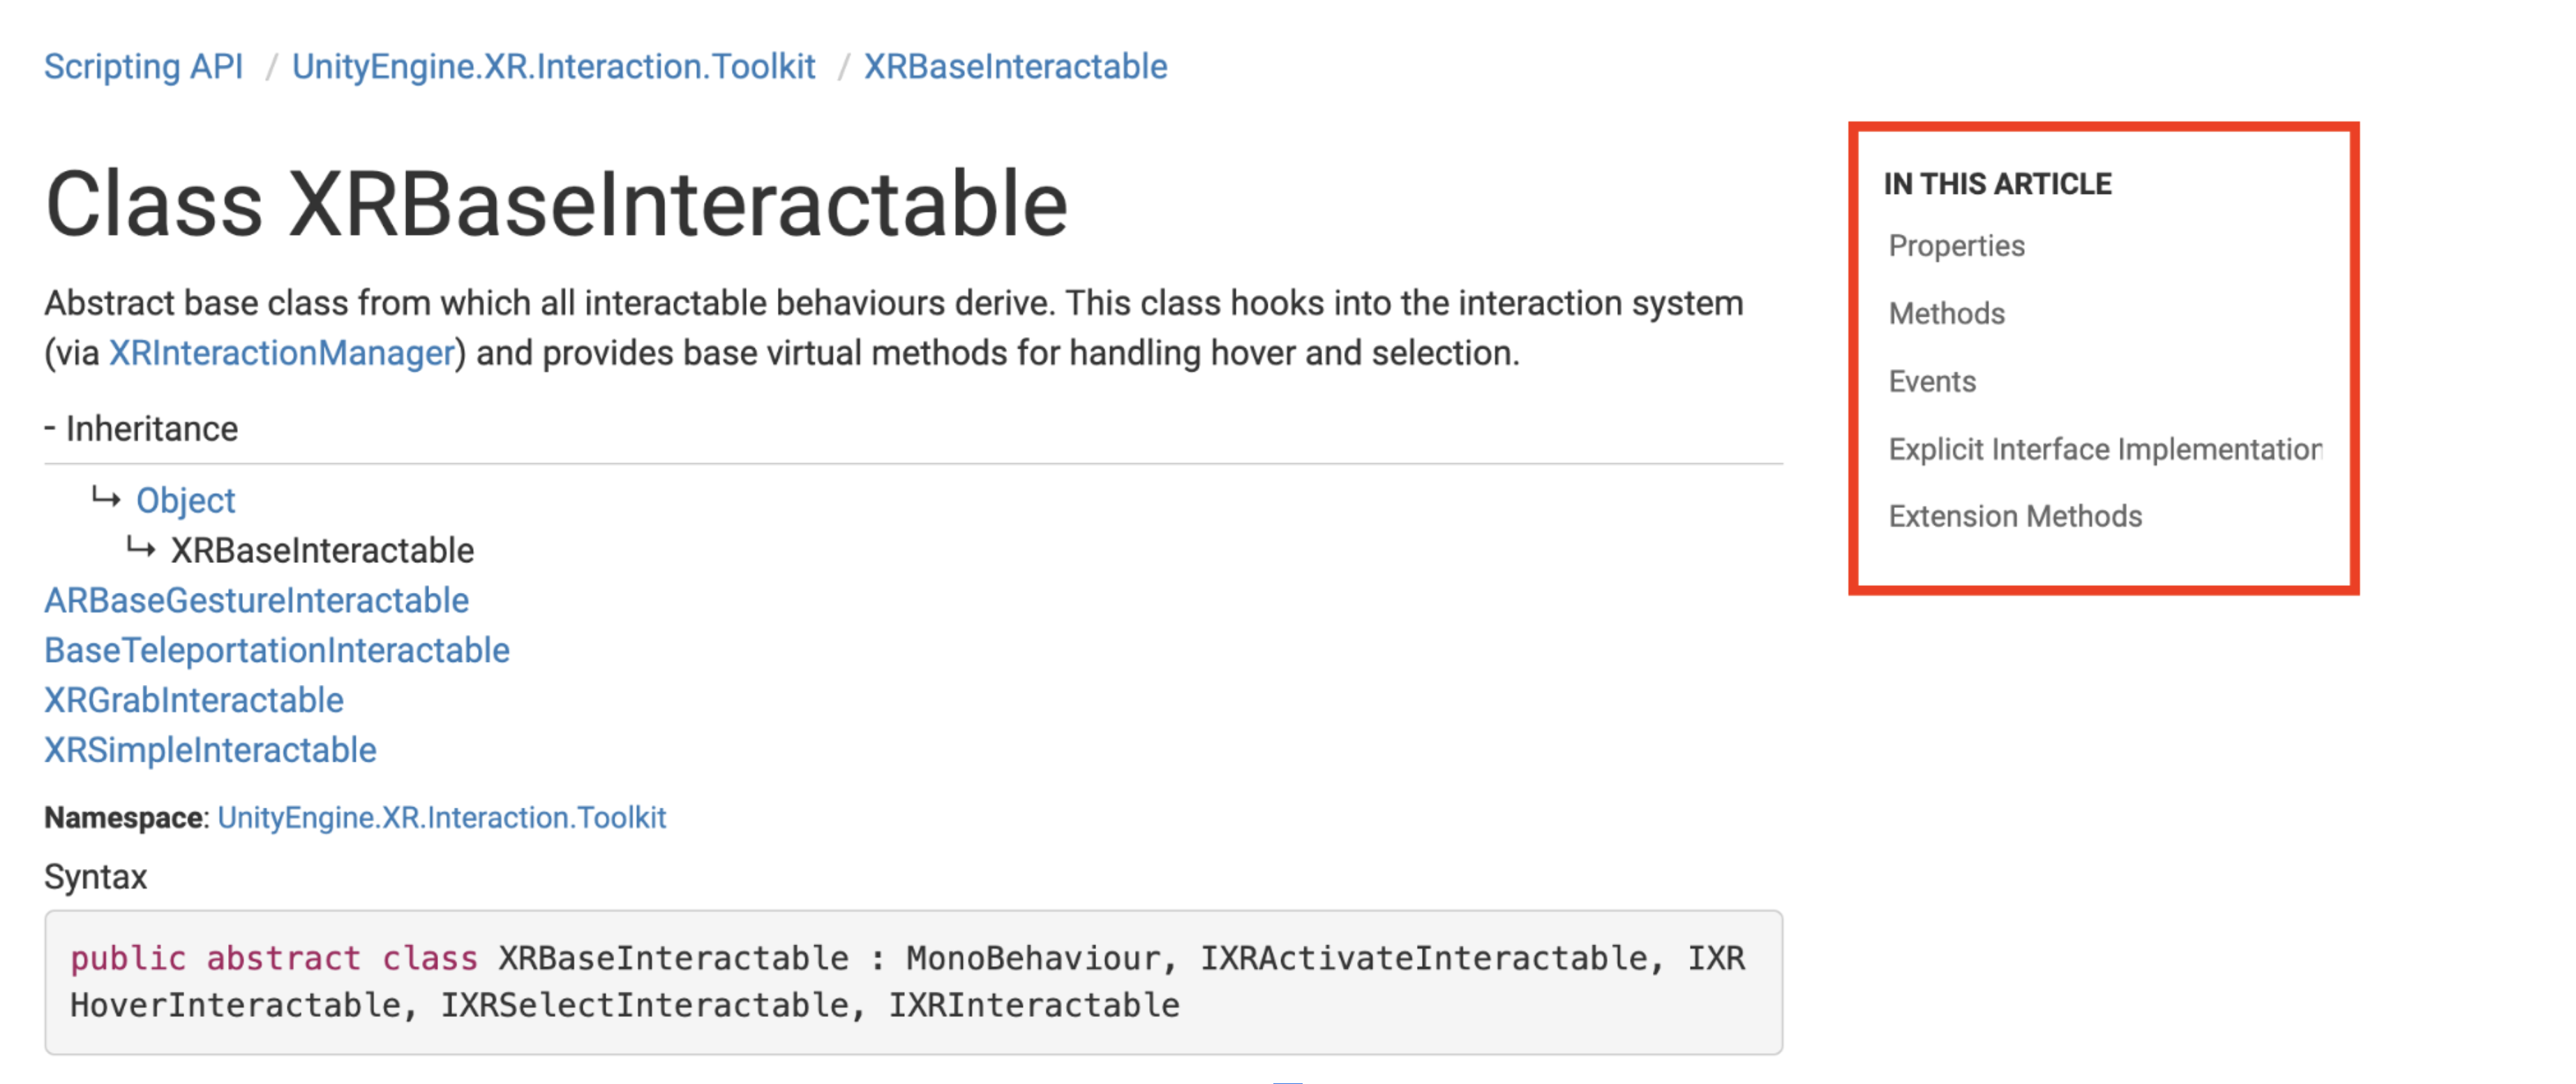Open the ARBaseGestureInteractable derived class

pyautogui.click(x=256, y=600)
